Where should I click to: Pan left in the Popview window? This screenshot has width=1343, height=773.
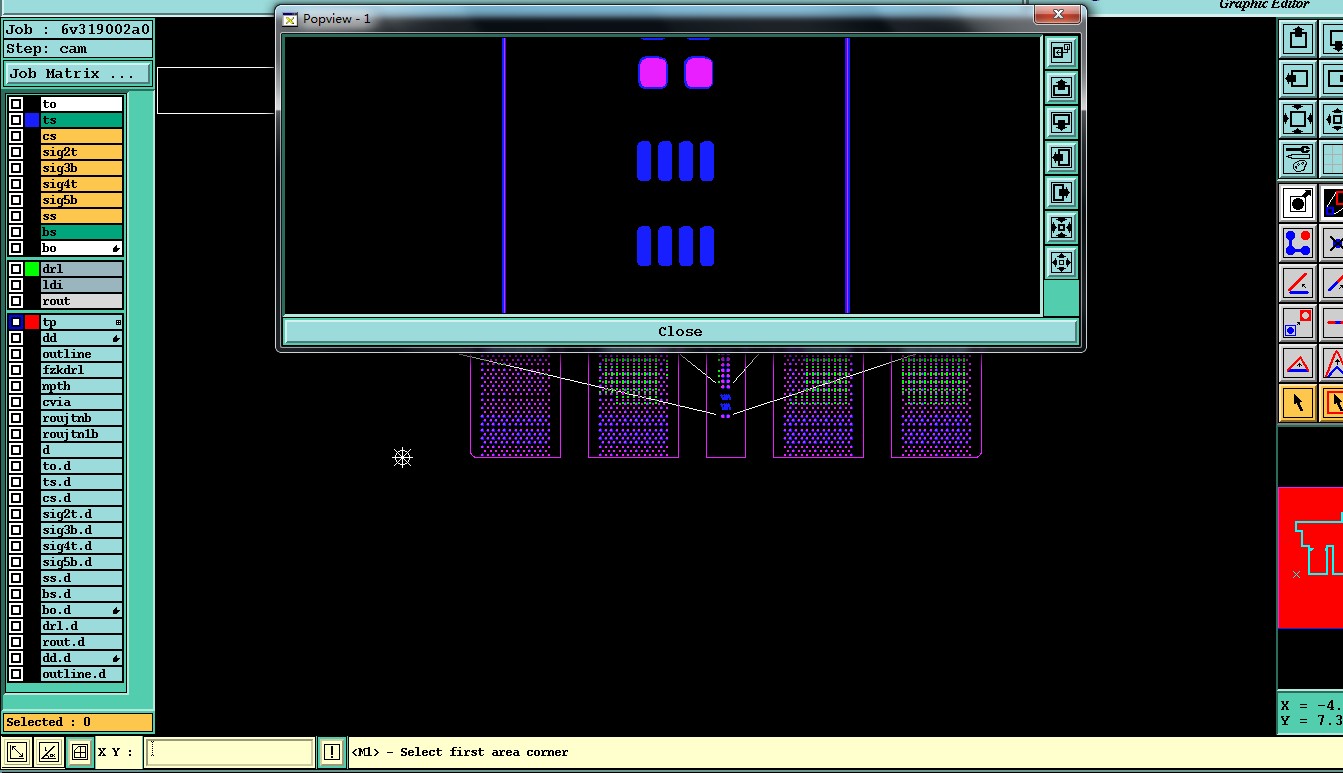point(1061,158)
